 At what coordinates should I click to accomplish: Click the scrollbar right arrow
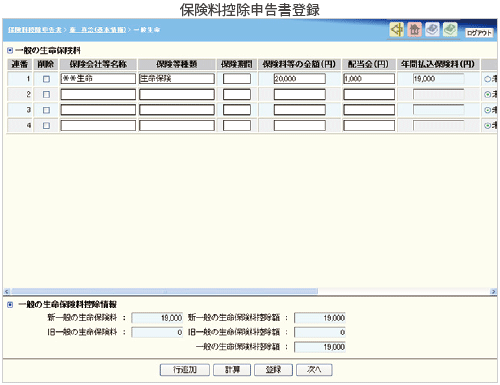pos(493,291)
